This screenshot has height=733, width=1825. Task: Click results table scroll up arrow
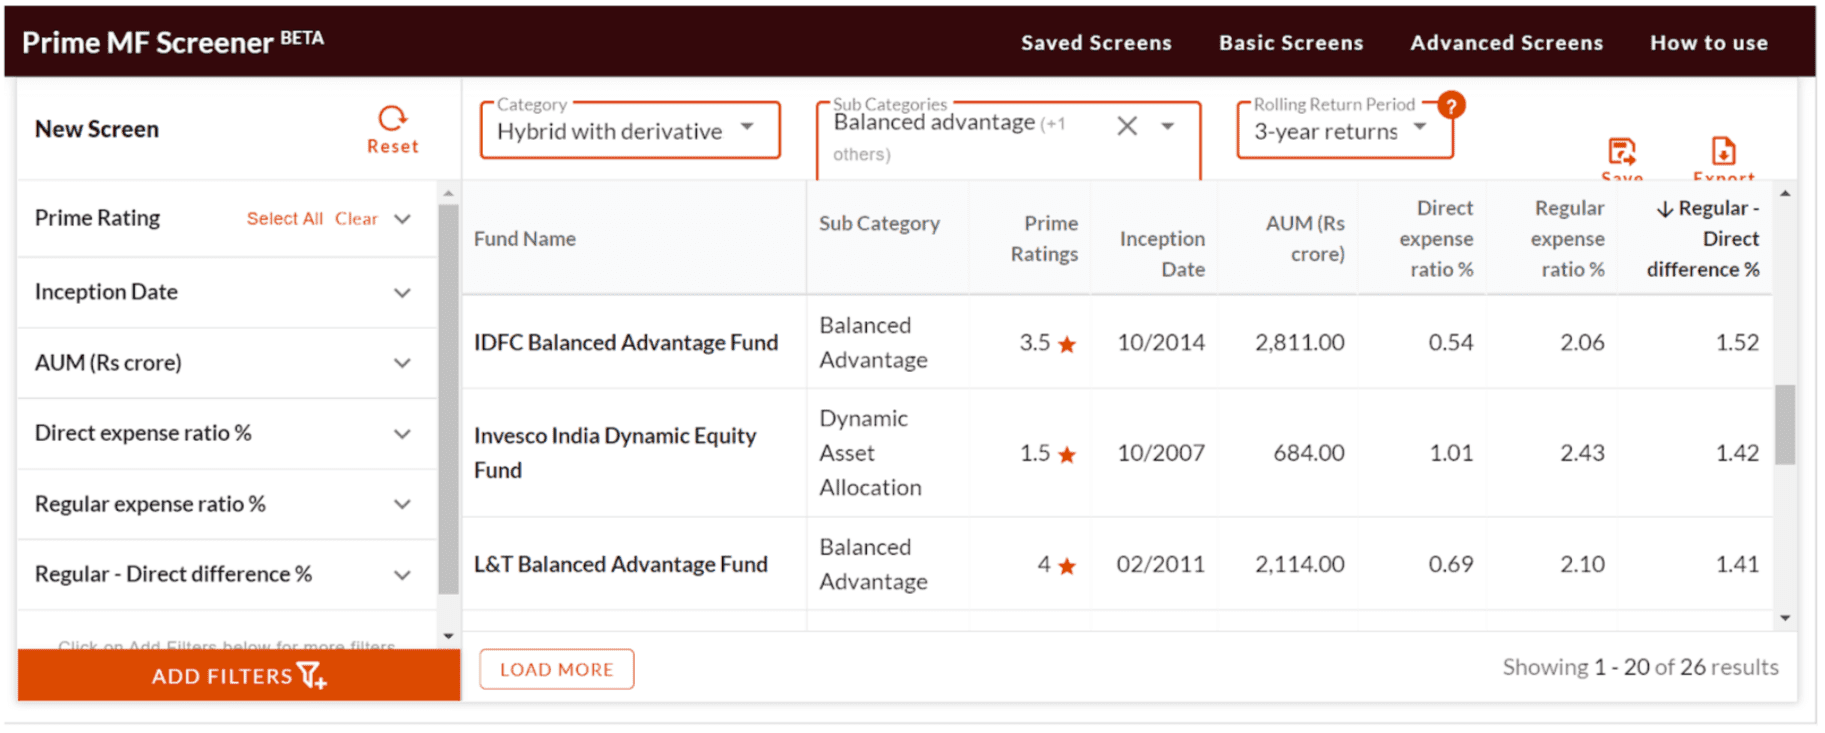click(1785, 193)
